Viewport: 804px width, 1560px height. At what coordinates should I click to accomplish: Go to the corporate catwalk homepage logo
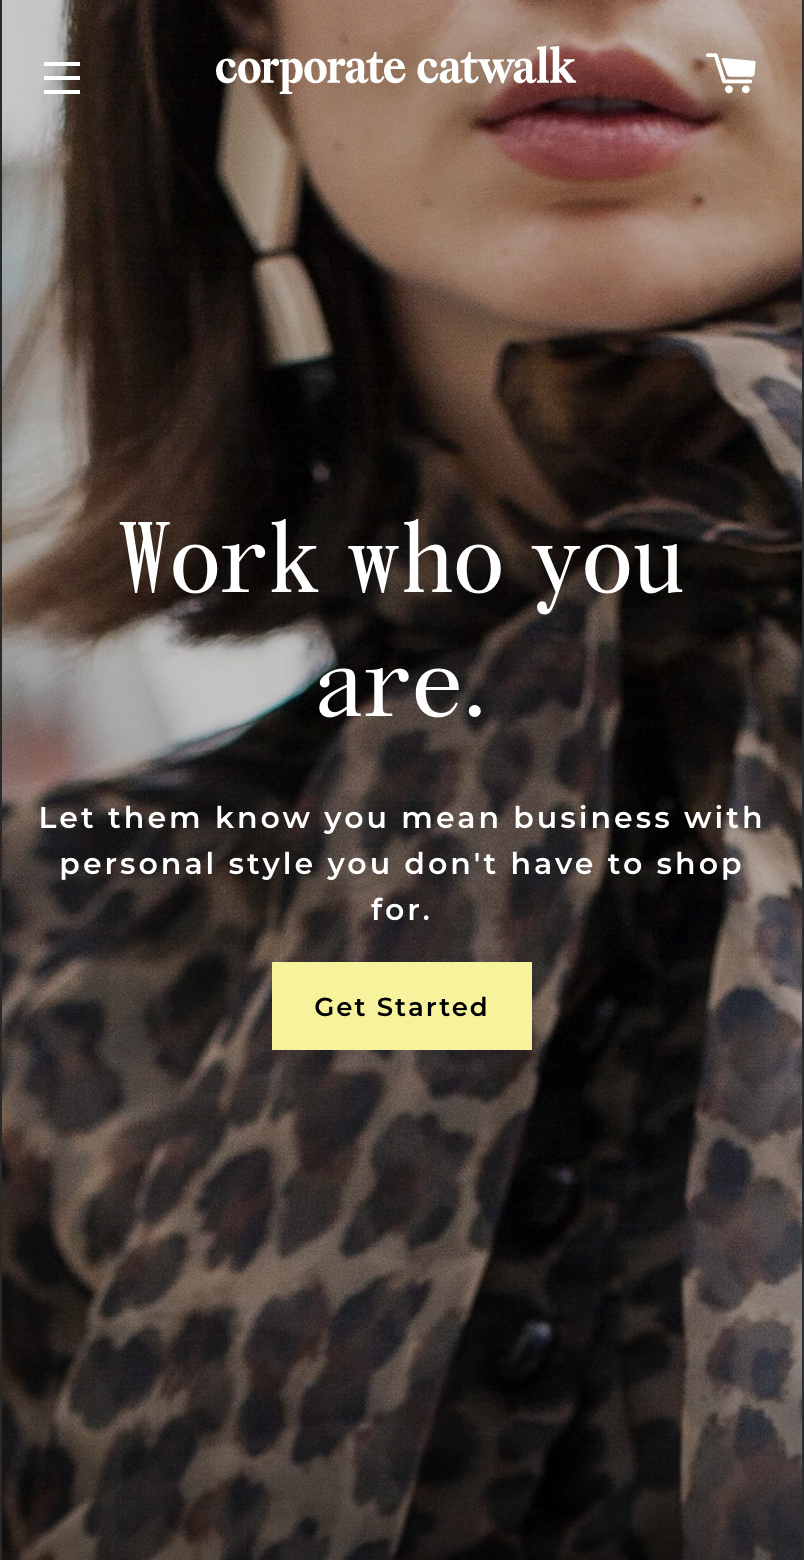tap(395, 69)
